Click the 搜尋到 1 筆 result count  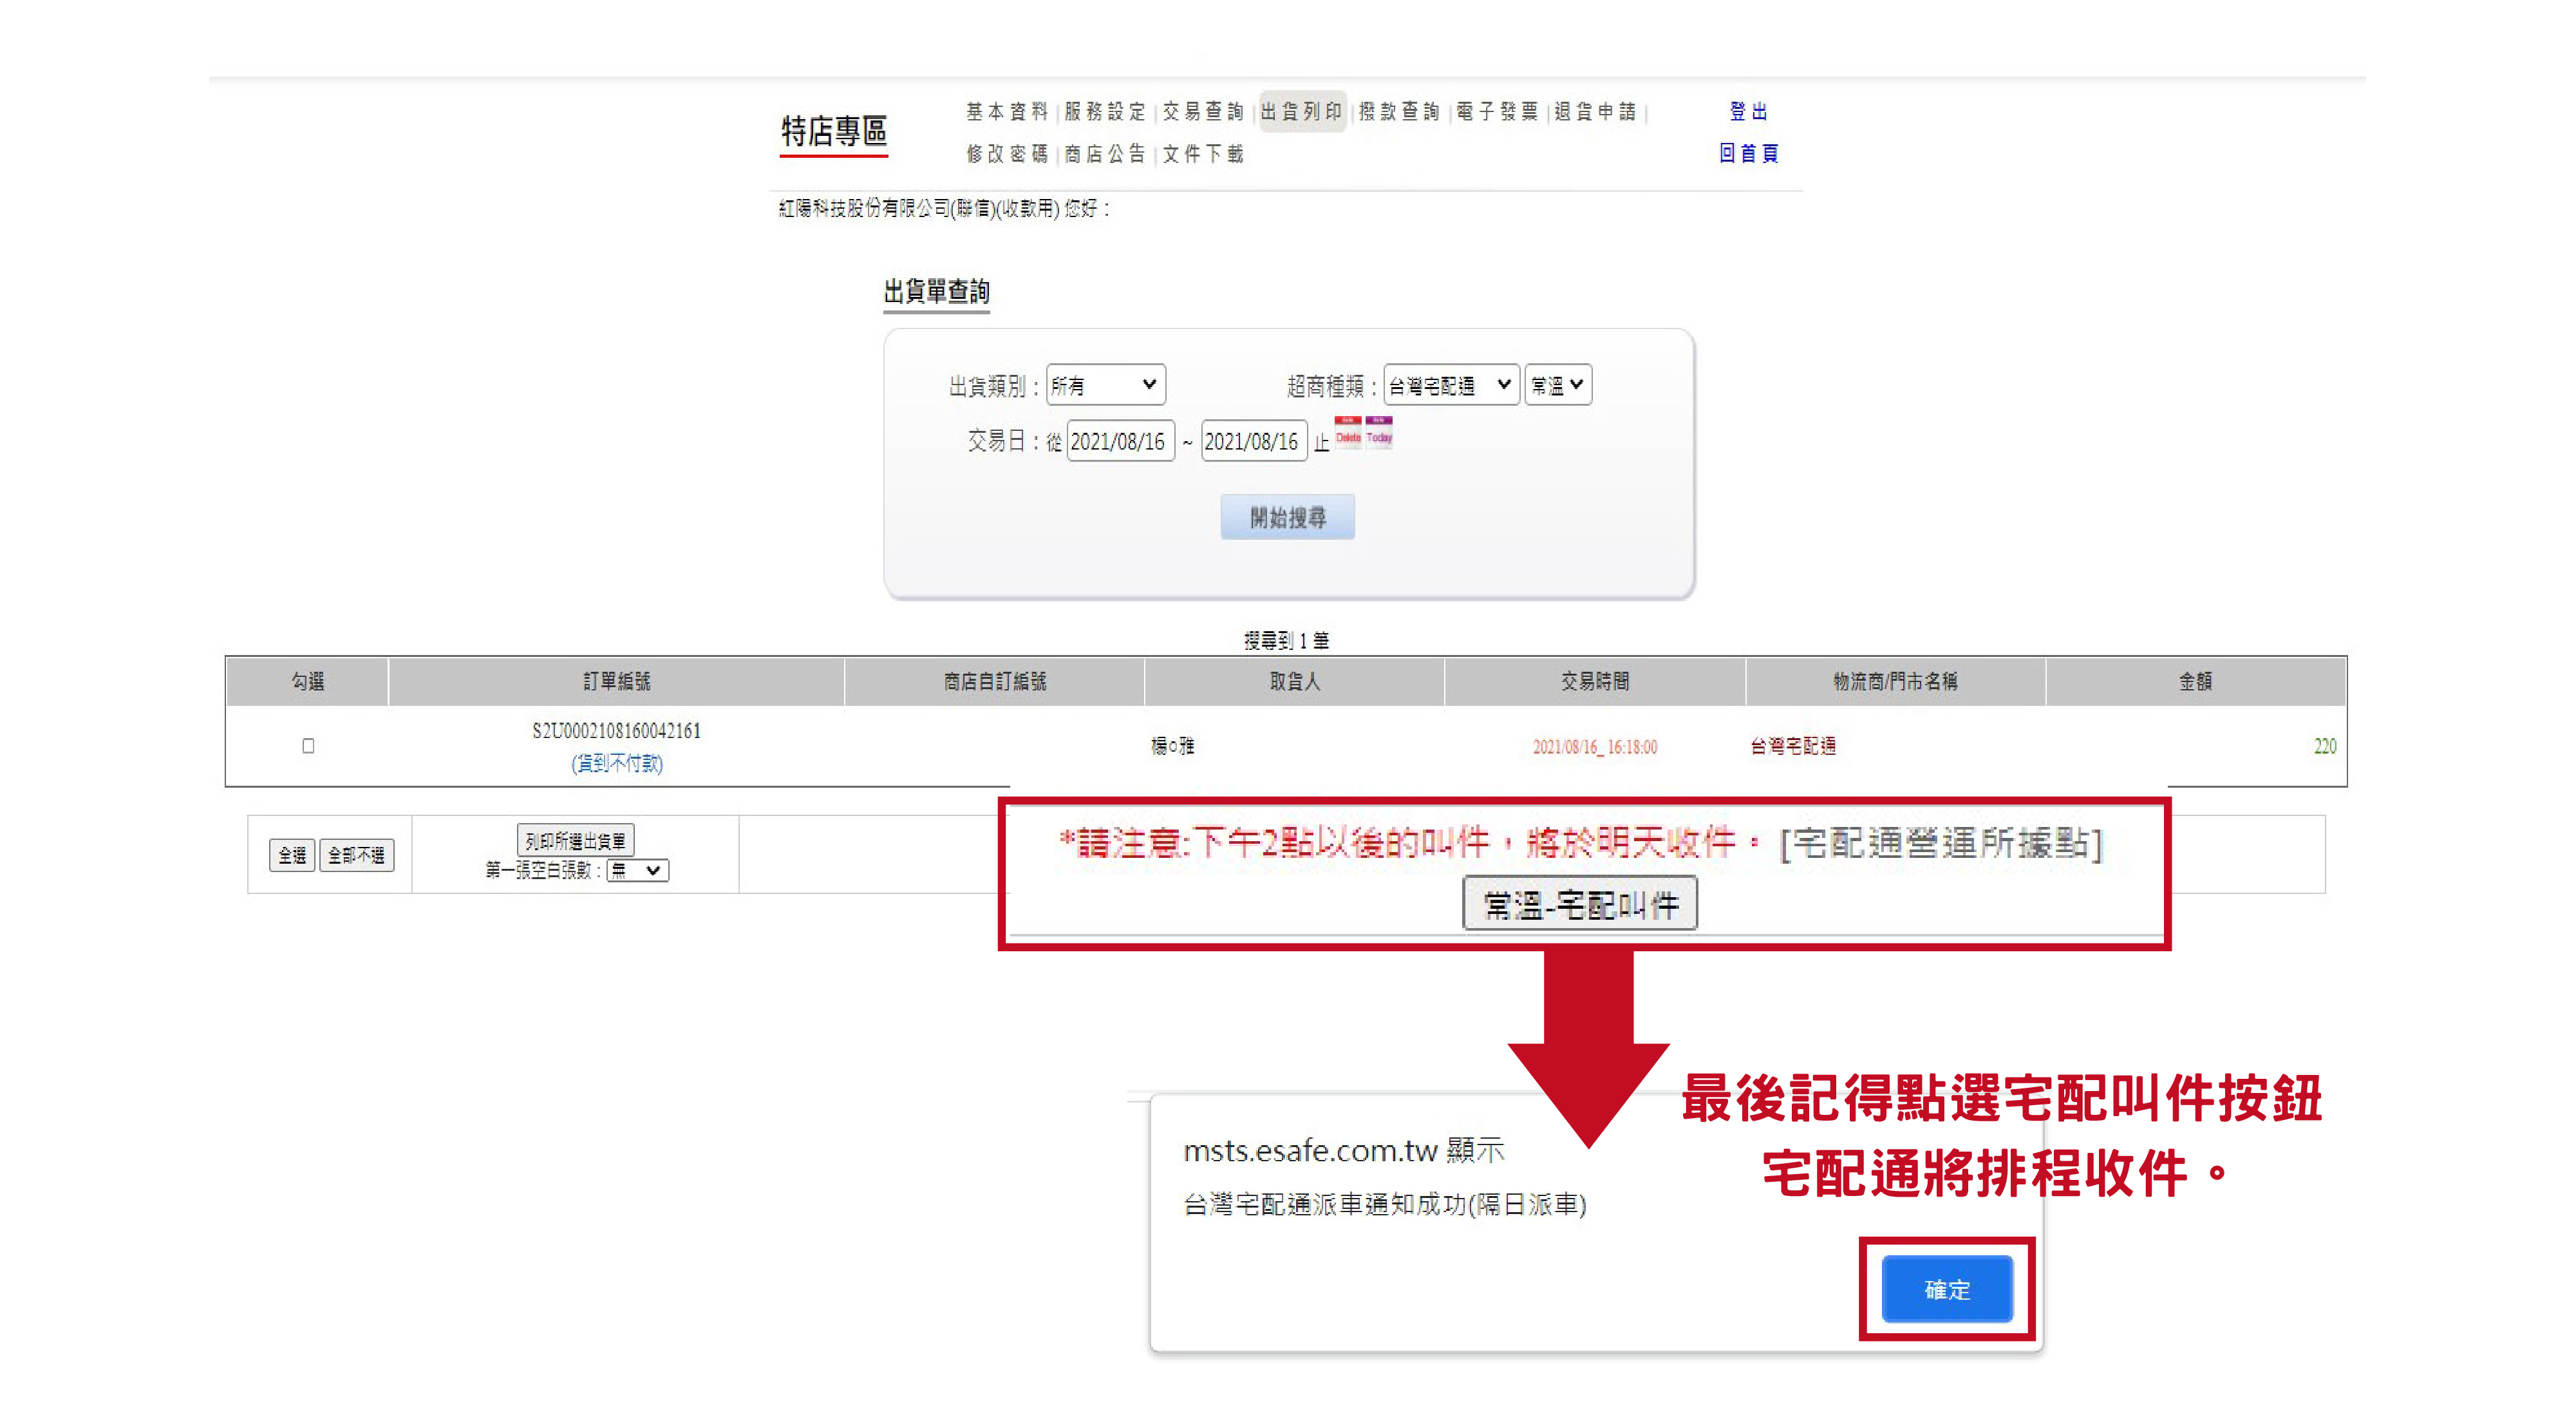click(x=1286, y=640)
